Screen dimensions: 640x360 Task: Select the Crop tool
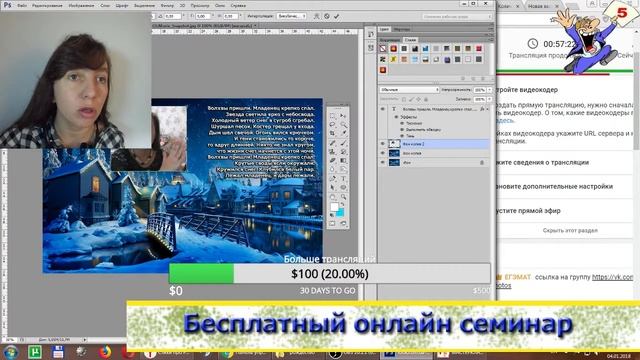(x=332, y=133)
